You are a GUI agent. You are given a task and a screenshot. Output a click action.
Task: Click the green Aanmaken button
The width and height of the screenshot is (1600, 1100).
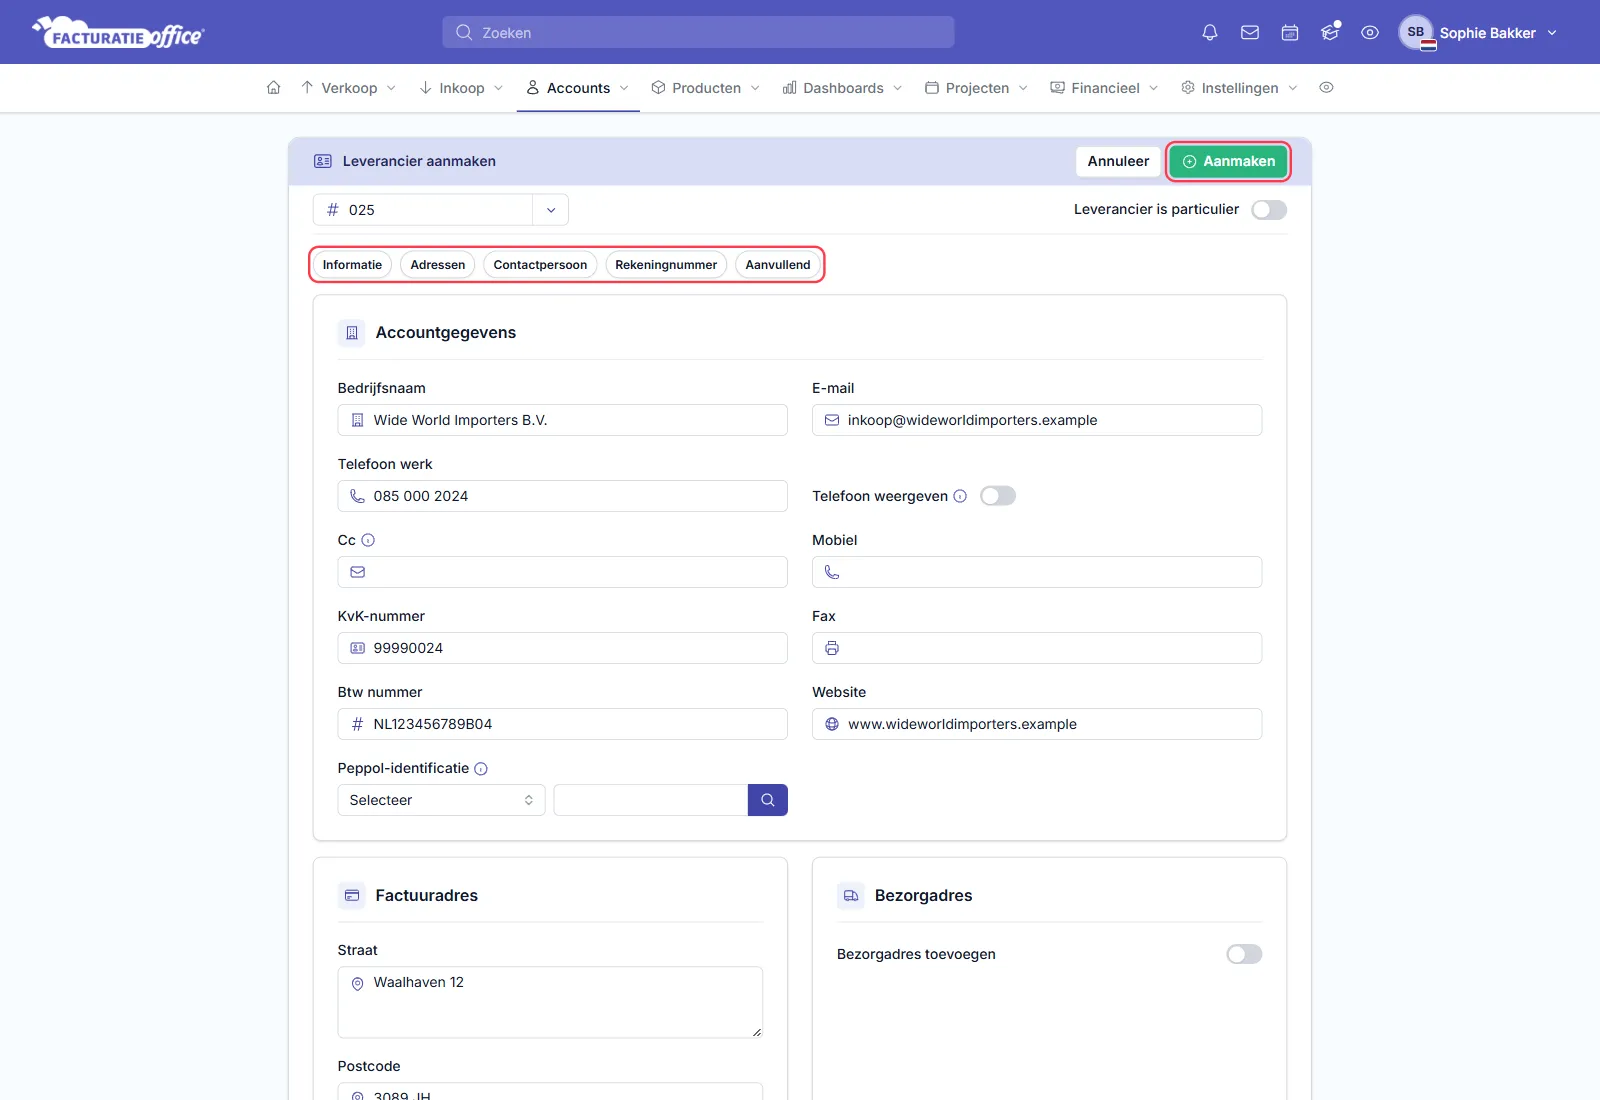pyautogui.click(x=1228, y=161)
